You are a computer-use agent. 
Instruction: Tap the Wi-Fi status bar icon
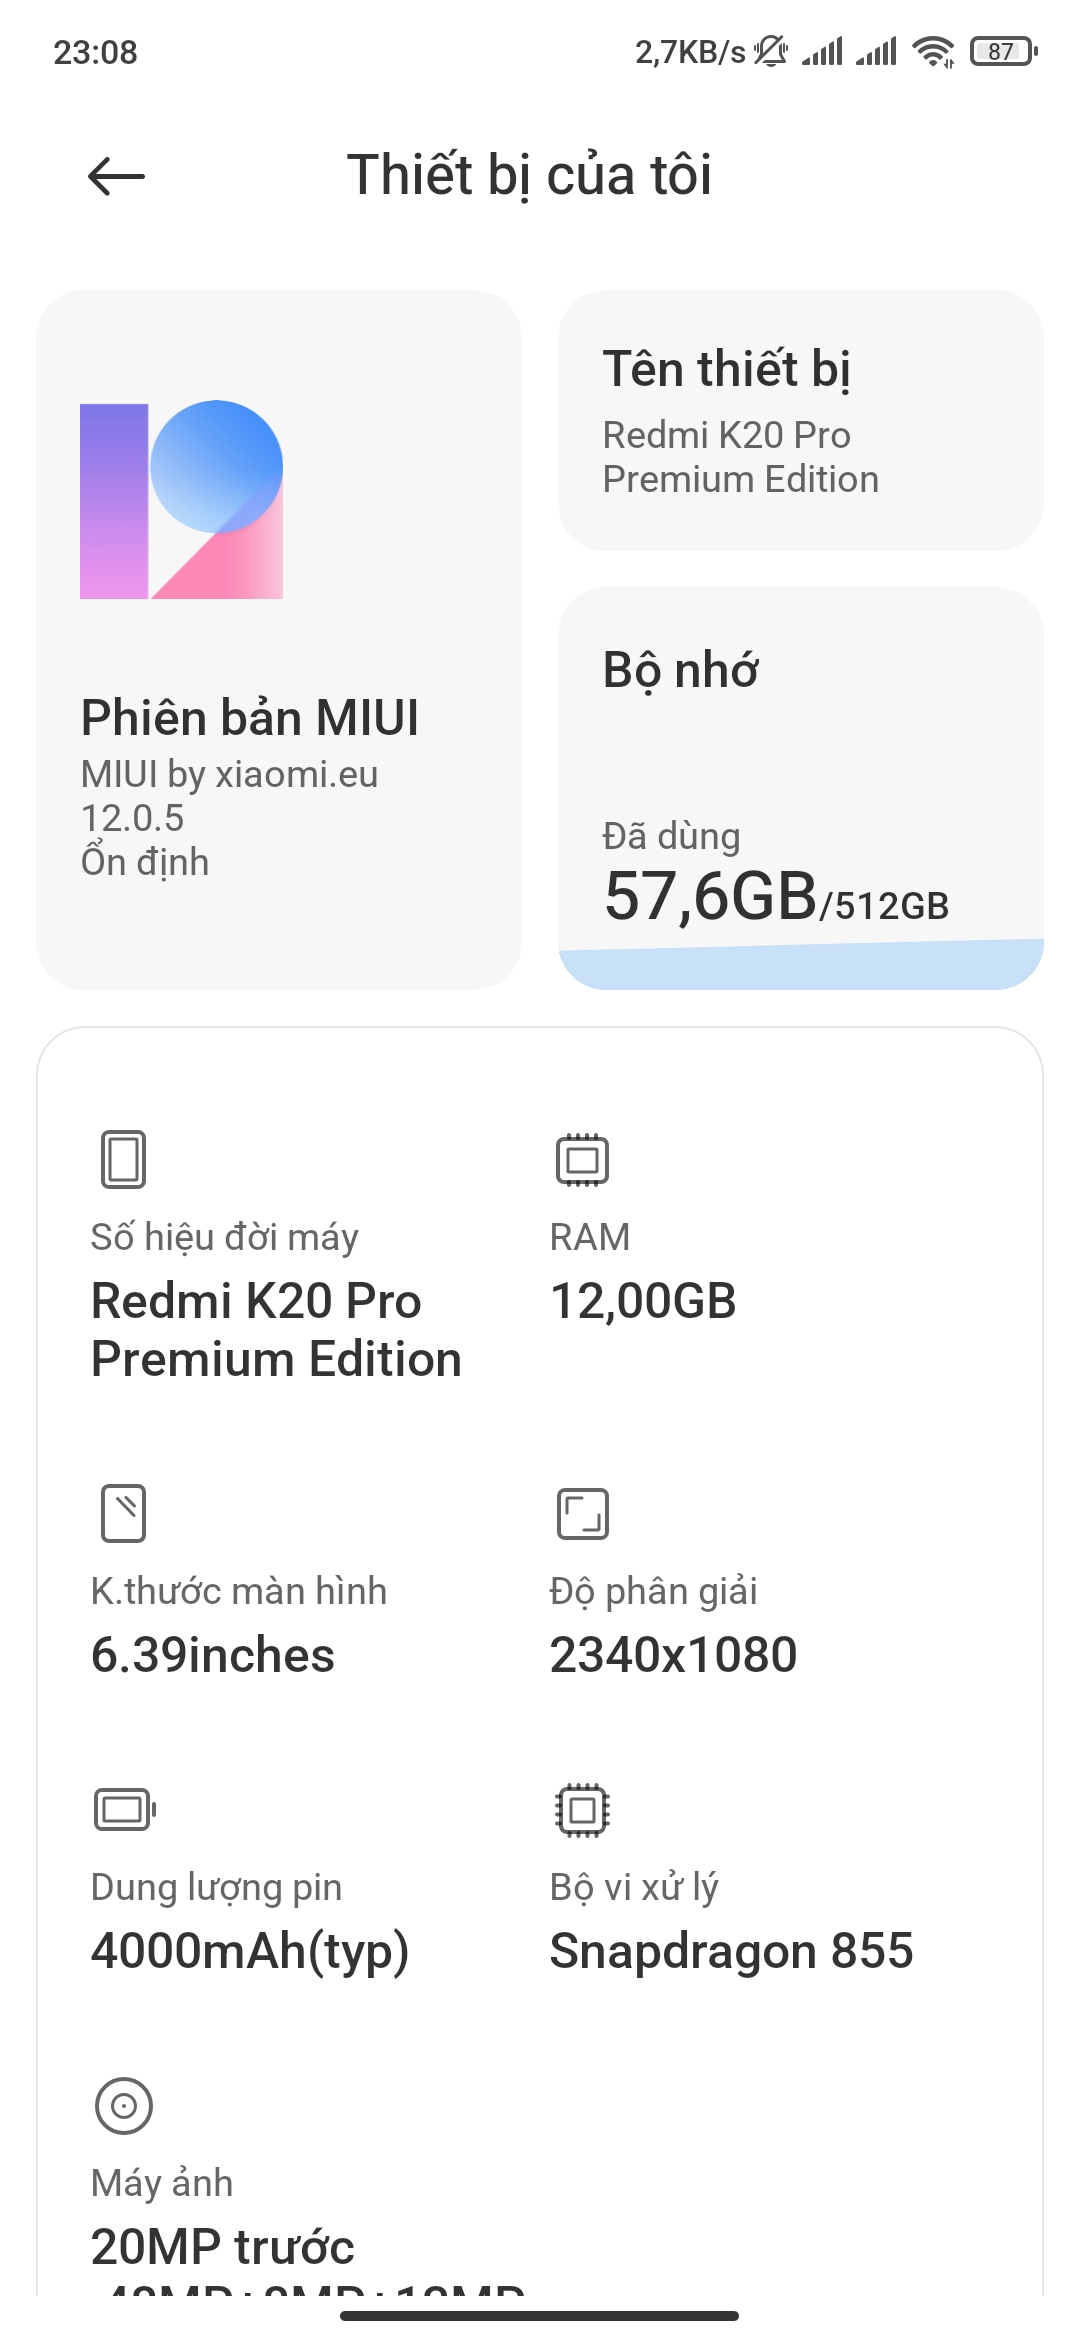pyautogui.click(x=934, y=51)
